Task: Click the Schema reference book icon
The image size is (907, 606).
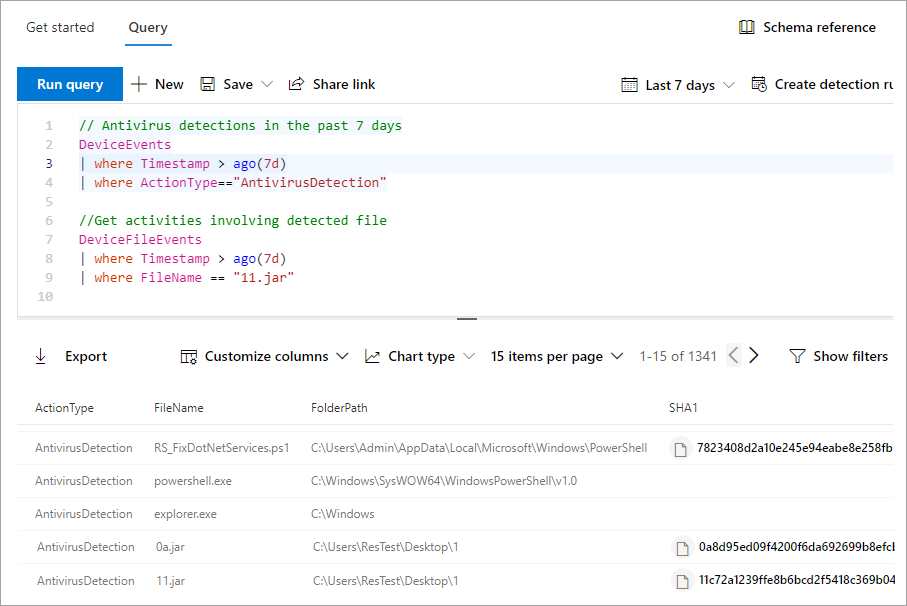Action: tap(746, 27)
